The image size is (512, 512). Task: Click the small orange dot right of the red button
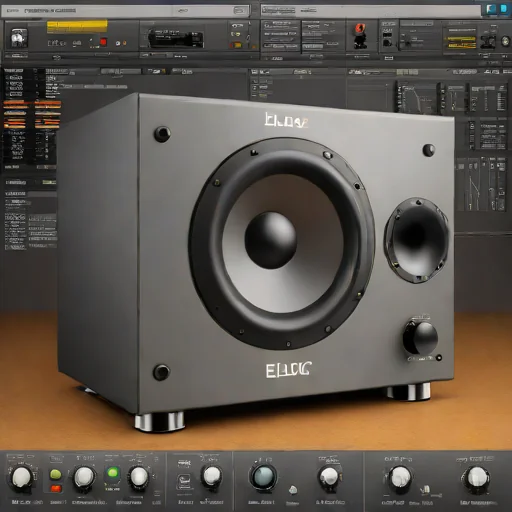[124, 43]
